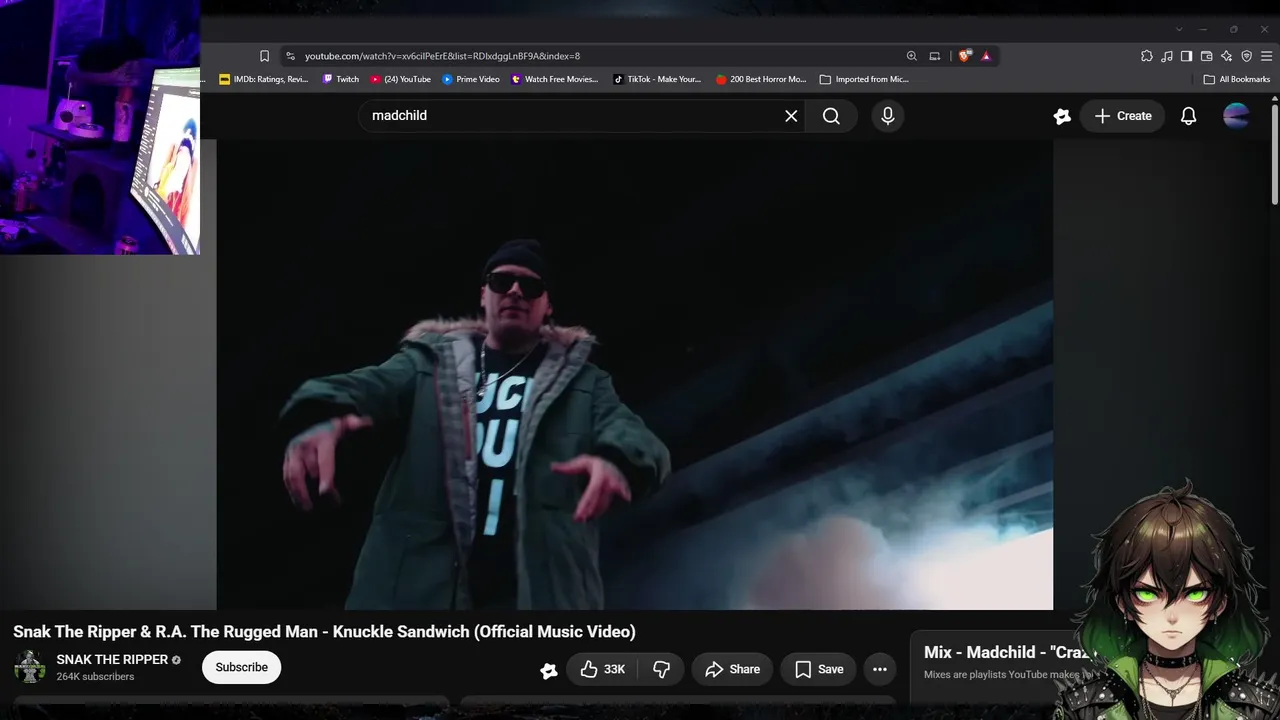This screenshot has width=1280, height=720.
Task: Open the Twitch bookmark
Action: [341, 79]
